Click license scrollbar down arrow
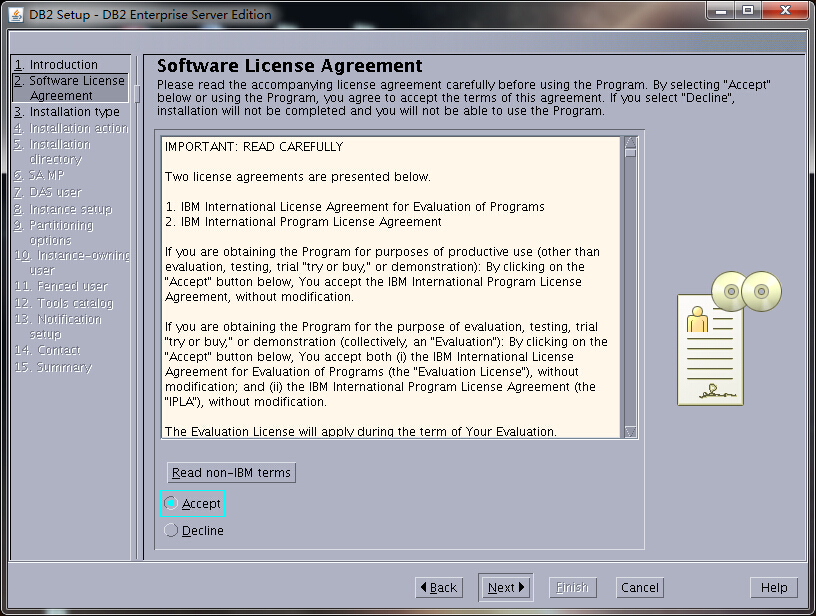 630,432
